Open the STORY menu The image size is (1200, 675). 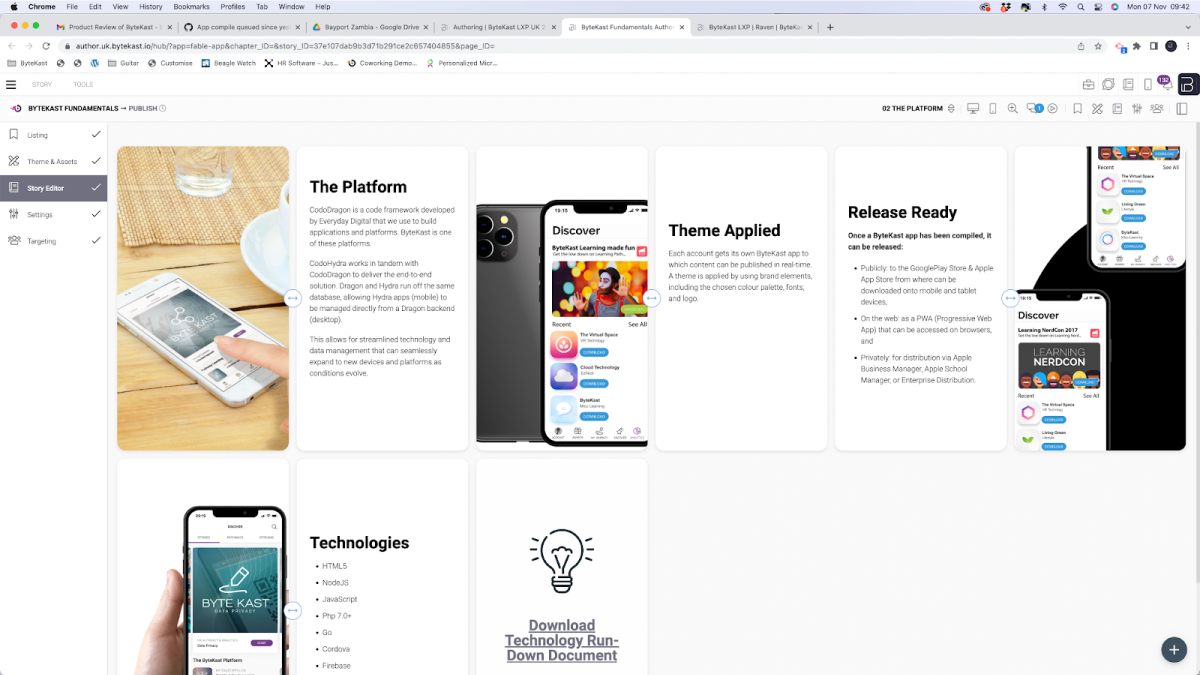pyautogui.click(x=42, y=85)
